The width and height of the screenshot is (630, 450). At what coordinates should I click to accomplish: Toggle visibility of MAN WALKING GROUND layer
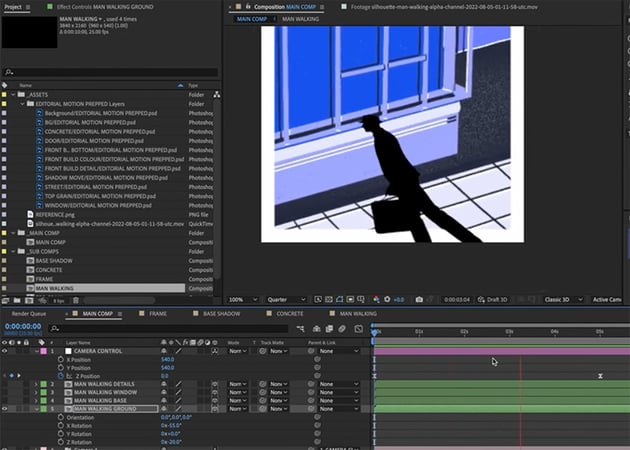tap(5, 408)
